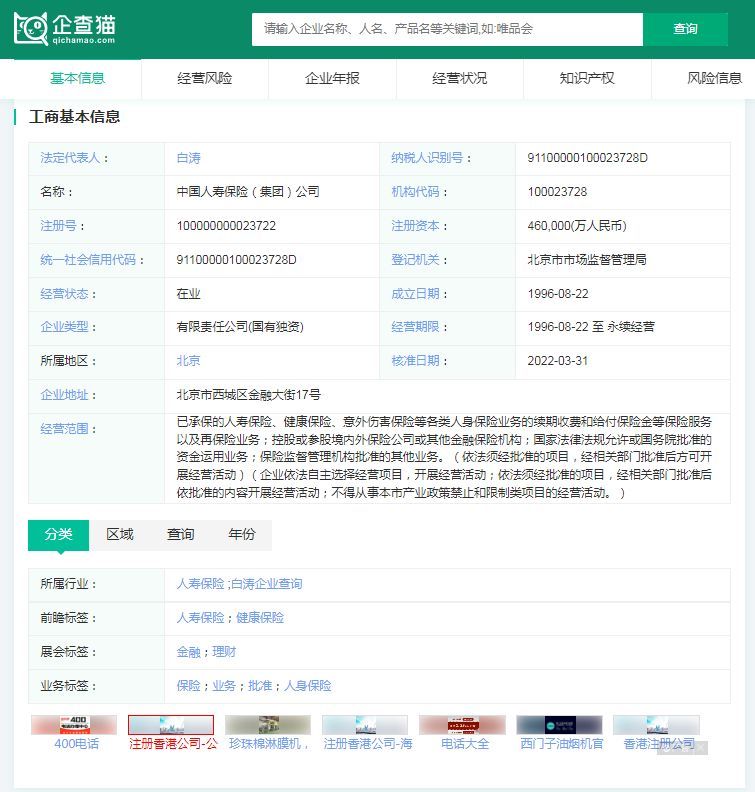Screen dimensions: 755x792
Task: Click the 北京 region link
Action: pos(188,361)
